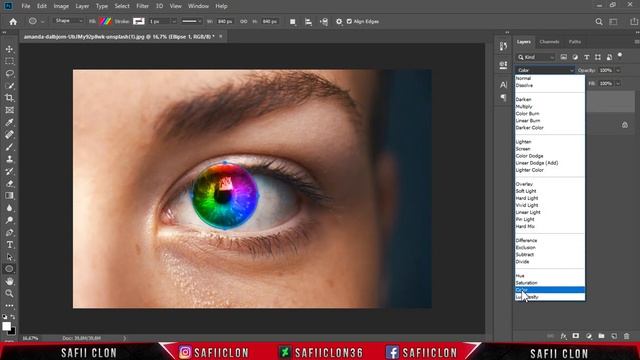Screen dimensions: 640x360
Task: Open stroke line style dropdown
Action: click(192, 21)
